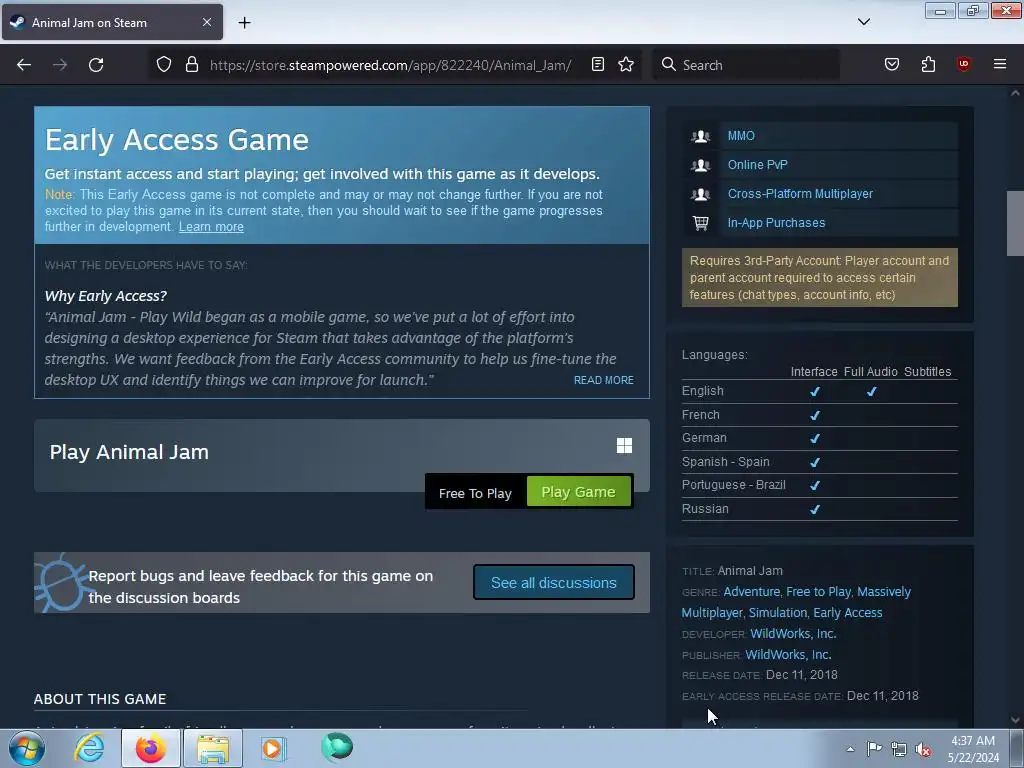Click the Cross-Platform Multiplayer people icon
The image size is (1024, 768).
pos(701,194)
